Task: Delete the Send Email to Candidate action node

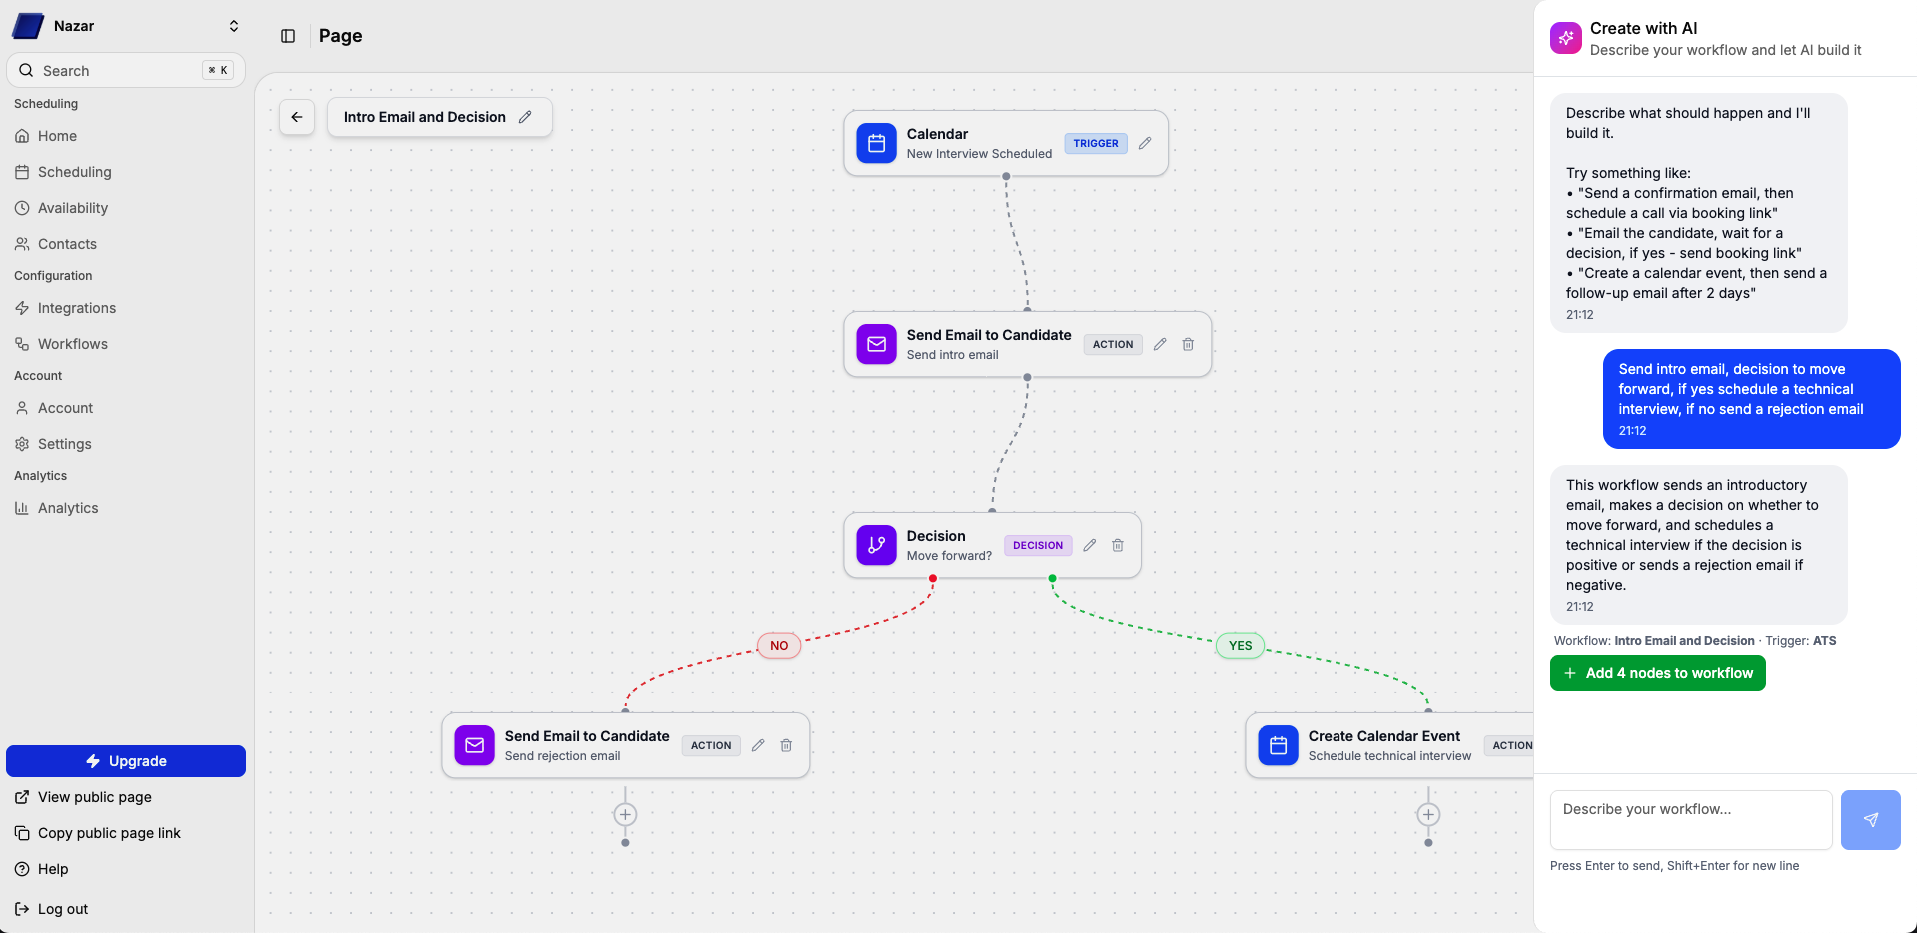Action: click(x=1187, y=344)
